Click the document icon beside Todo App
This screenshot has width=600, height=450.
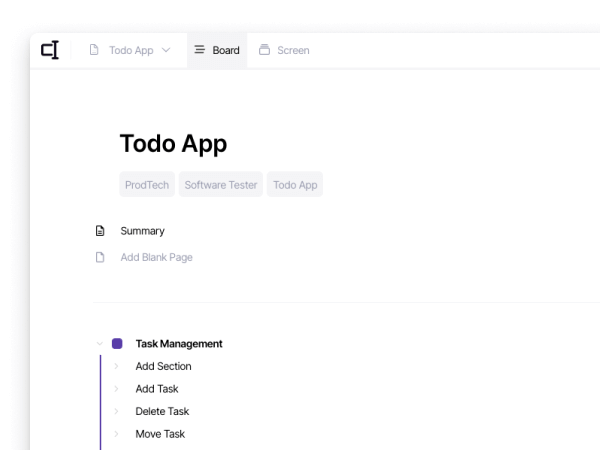click(94, 50)
